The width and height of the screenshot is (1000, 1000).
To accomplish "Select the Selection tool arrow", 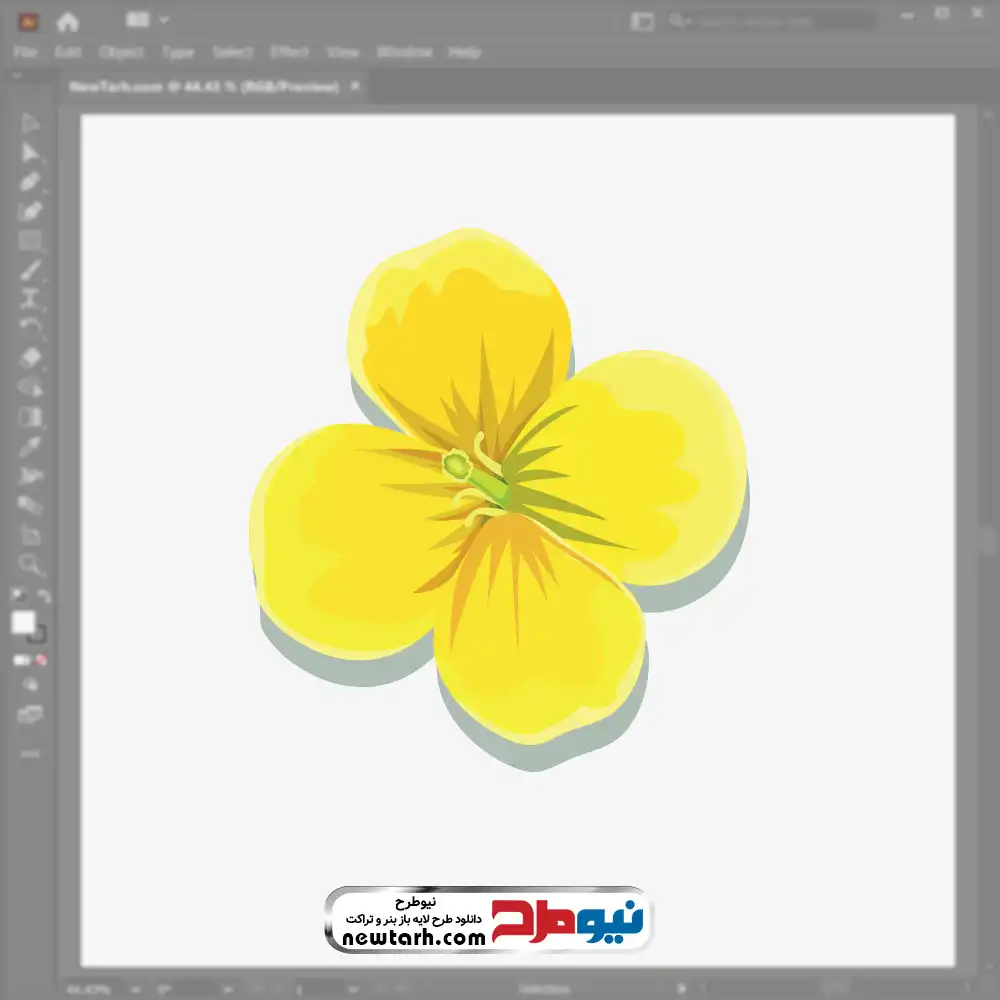I will [30, 124].
